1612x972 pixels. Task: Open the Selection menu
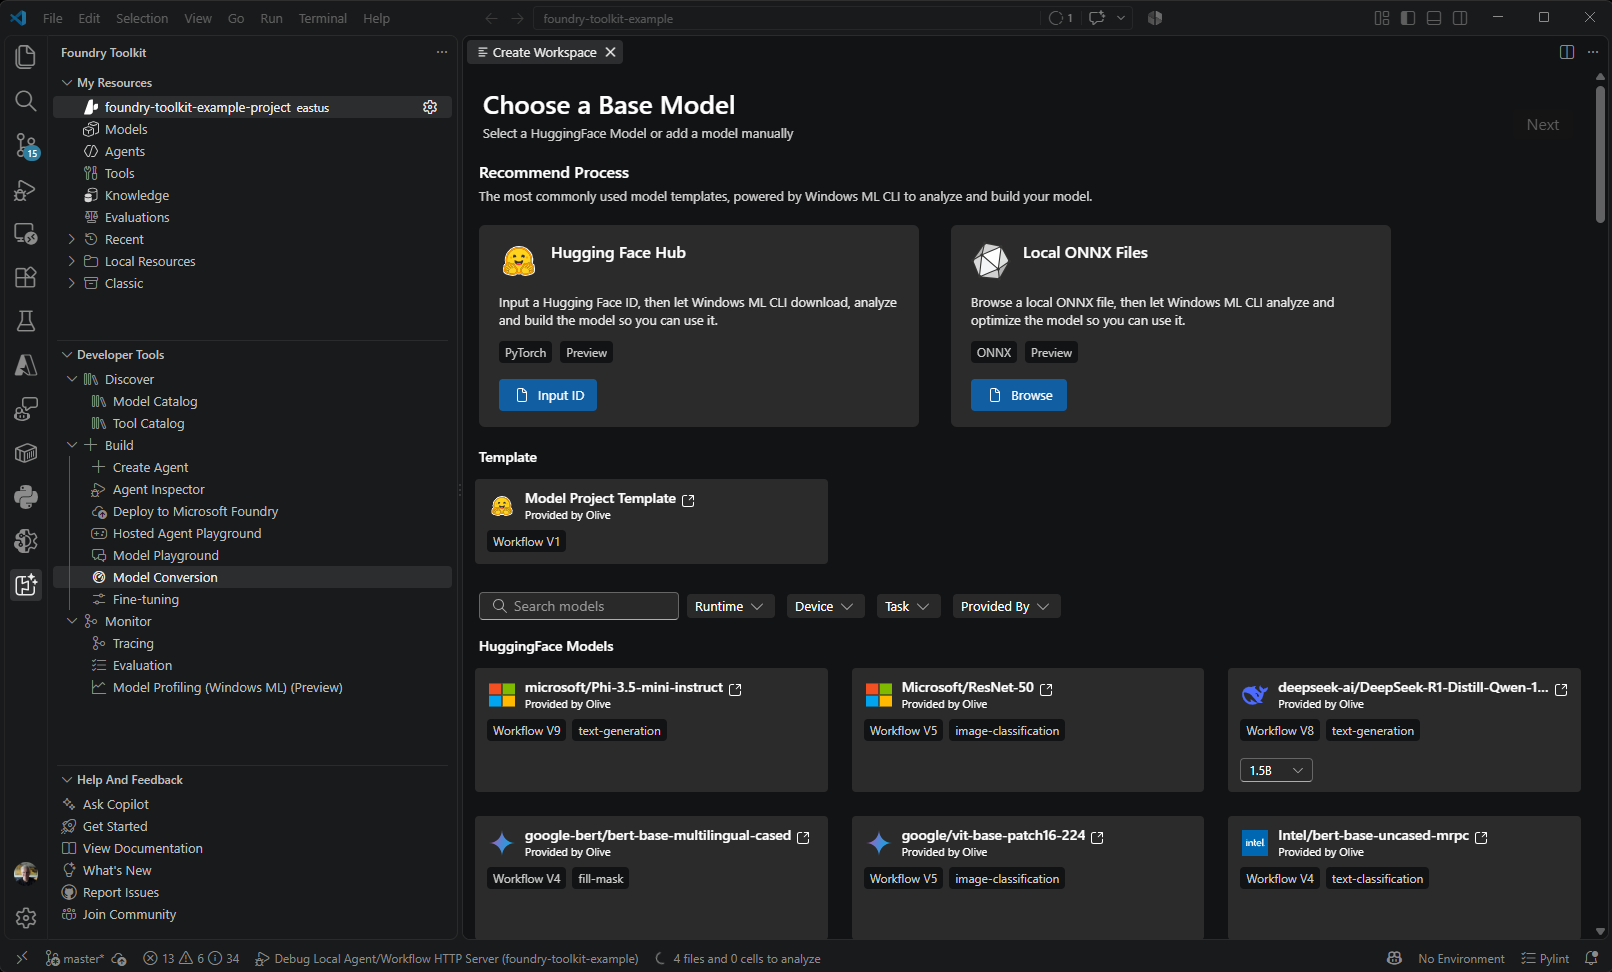tap(142, 18)
